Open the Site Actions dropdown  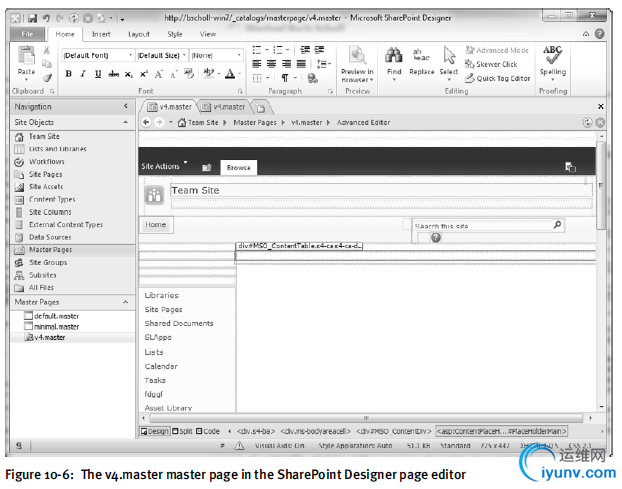(x=164, y=166)
